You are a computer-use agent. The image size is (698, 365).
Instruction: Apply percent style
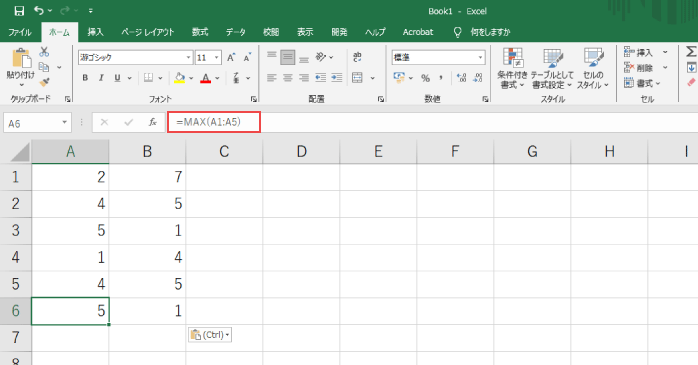[426, 78]
